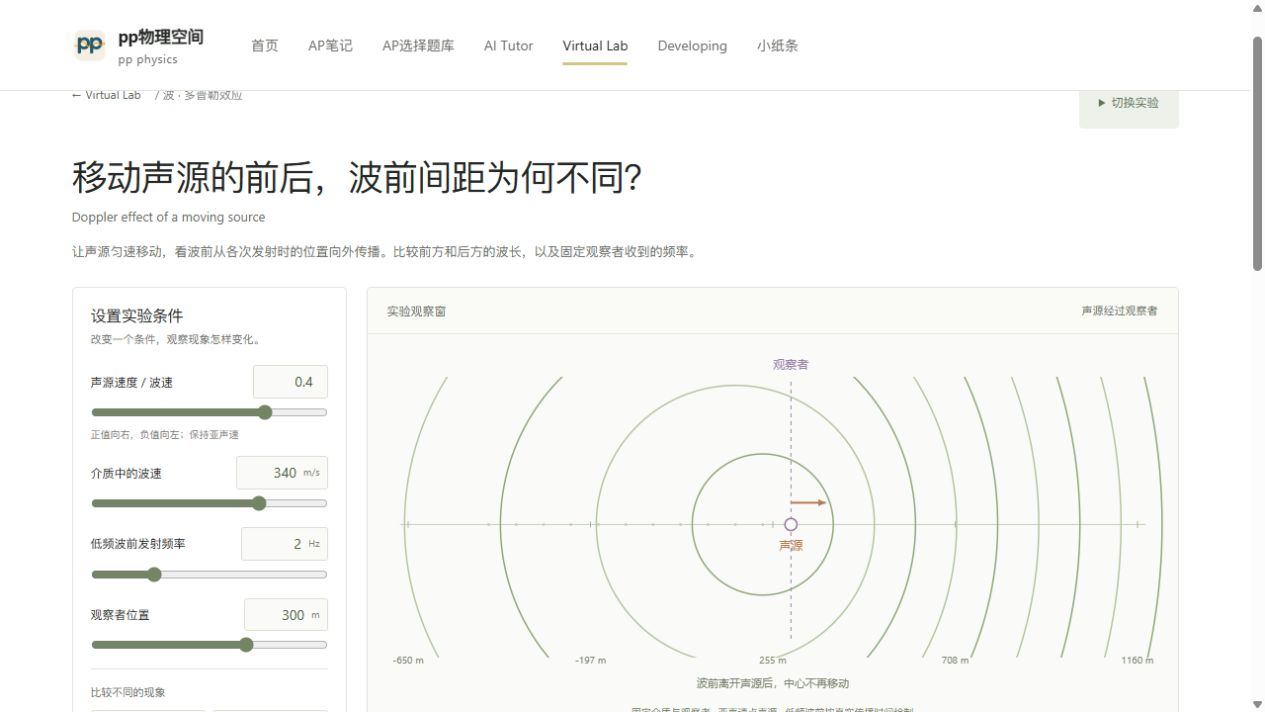The image size is (1265, 712).
Task: Click the 观察者 label in simulation
Action: pyautogui.click(x=791, y=365)
